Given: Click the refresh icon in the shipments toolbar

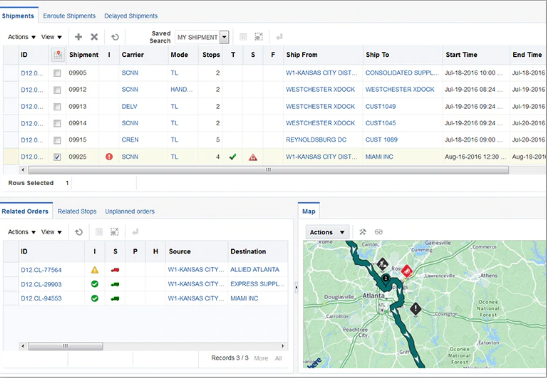Looking at the screenshot, I should pyautogui.click(x=115, y=37).
